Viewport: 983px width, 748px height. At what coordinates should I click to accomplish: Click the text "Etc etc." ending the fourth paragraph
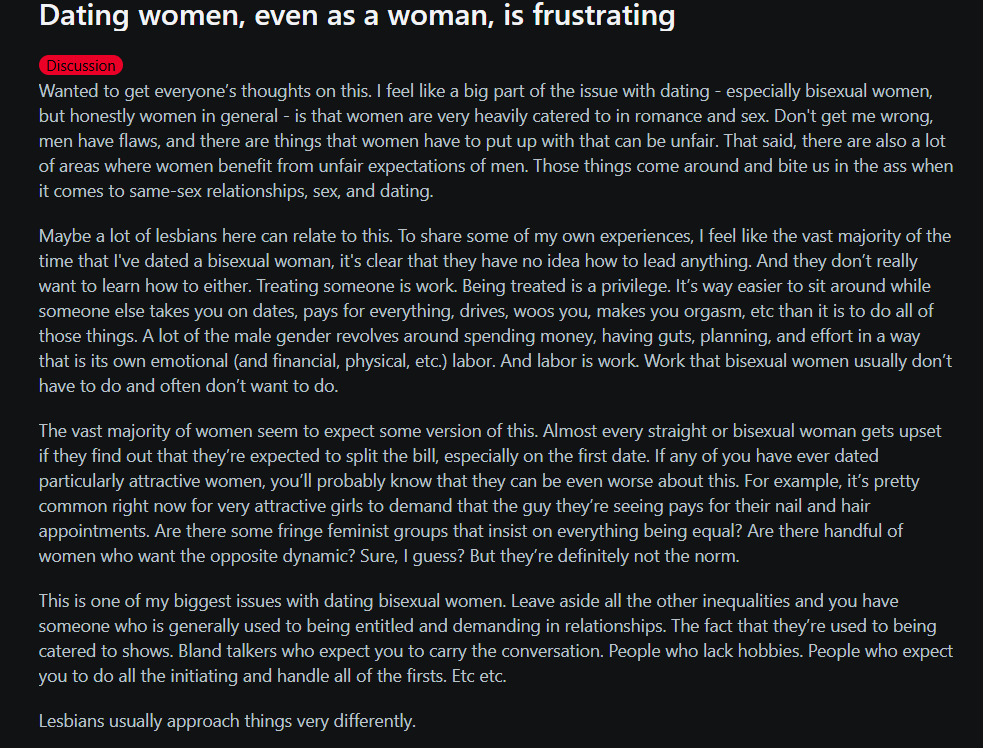click(479, 676)
